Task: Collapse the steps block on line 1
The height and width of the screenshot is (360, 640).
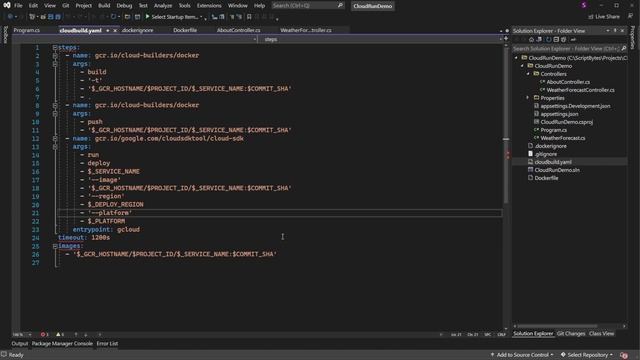Action: point(55,48)
